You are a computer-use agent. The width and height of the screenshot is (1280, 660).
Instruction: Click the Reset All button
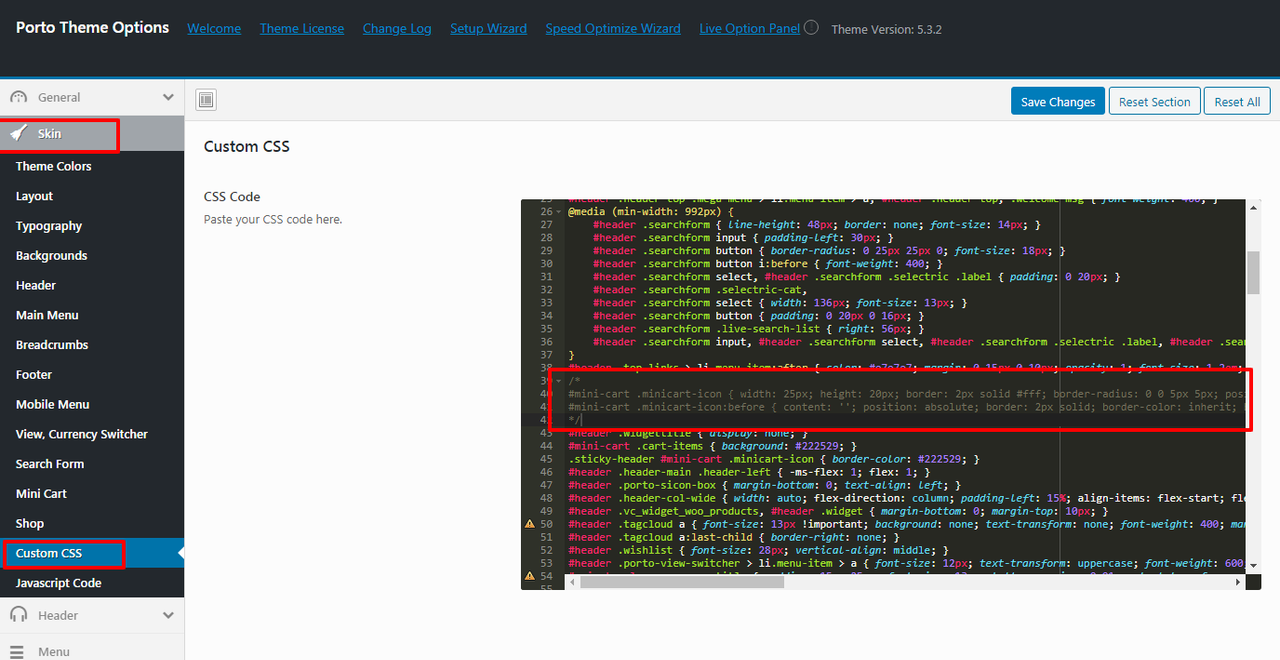click(1237, 102)
